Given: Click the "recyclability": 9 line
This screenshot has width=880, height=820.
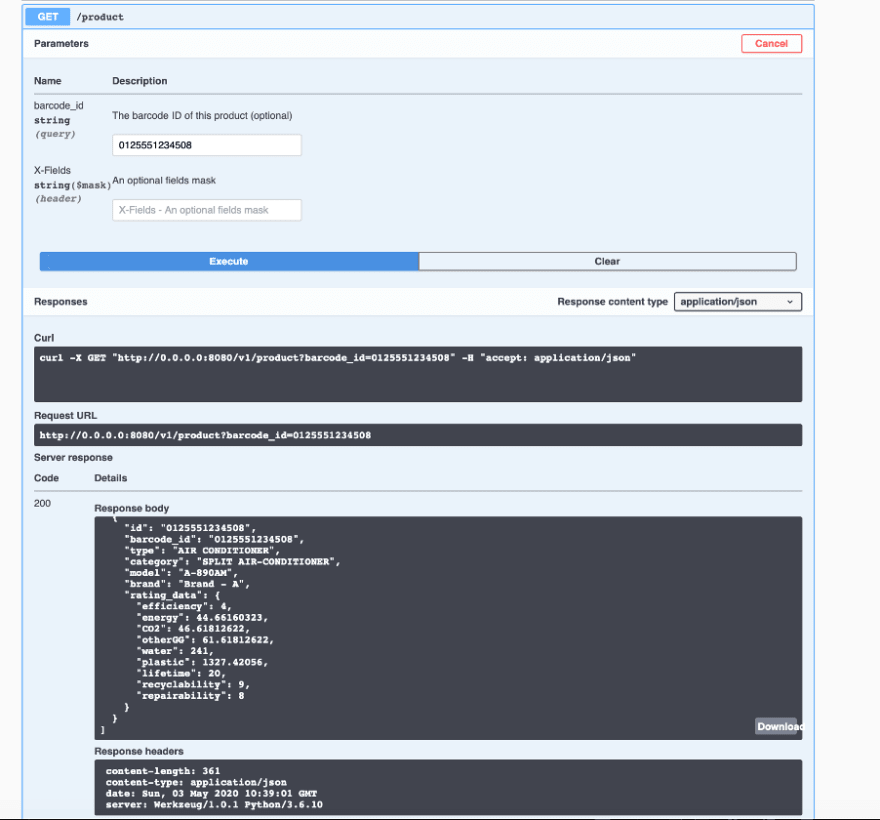Looking at the screenshot, I should click(193, 685).
